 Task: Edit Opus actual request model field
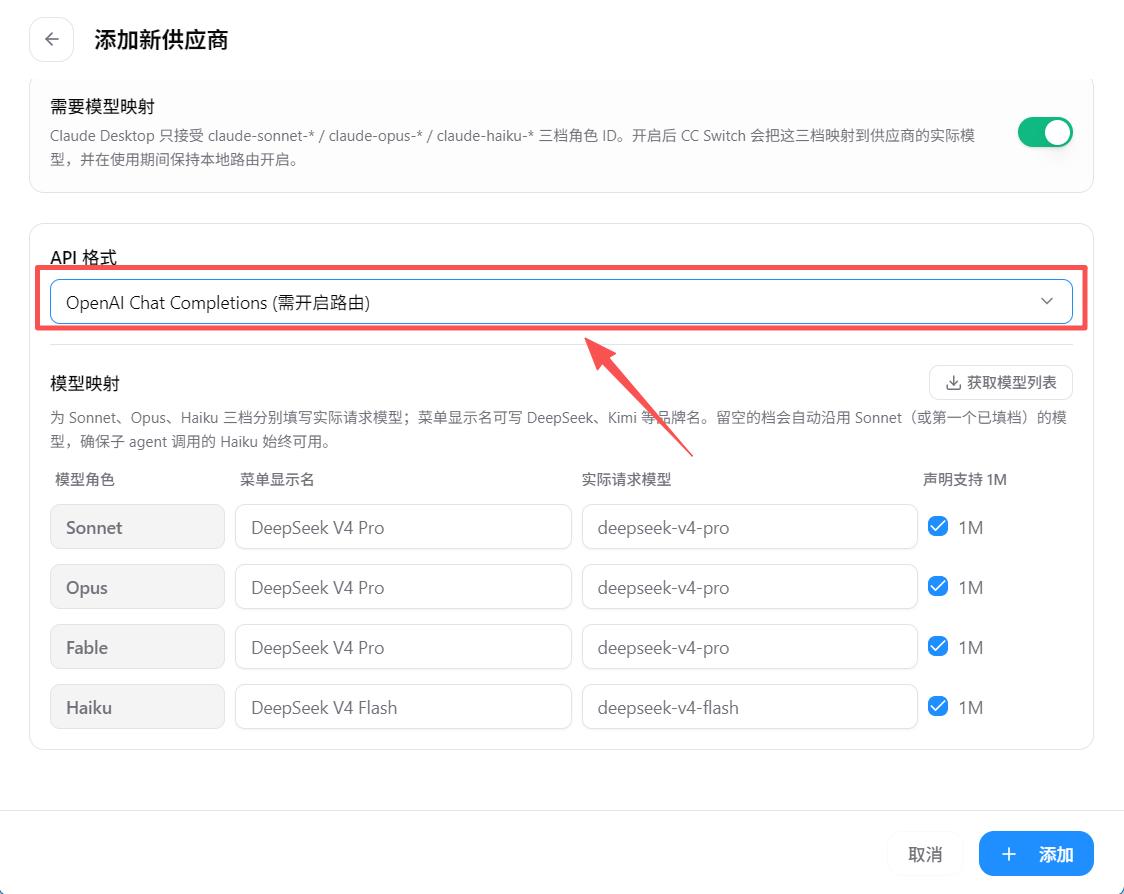coord(750,587)
